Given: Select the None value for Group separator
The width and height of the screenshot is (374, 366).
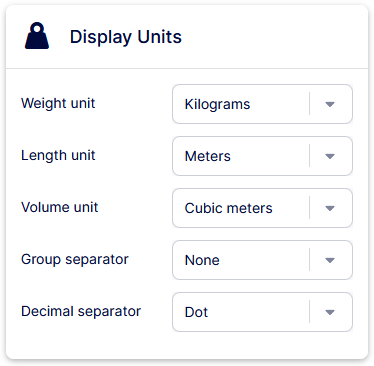Looking at the screenshot, I should (x=202, y=260).
